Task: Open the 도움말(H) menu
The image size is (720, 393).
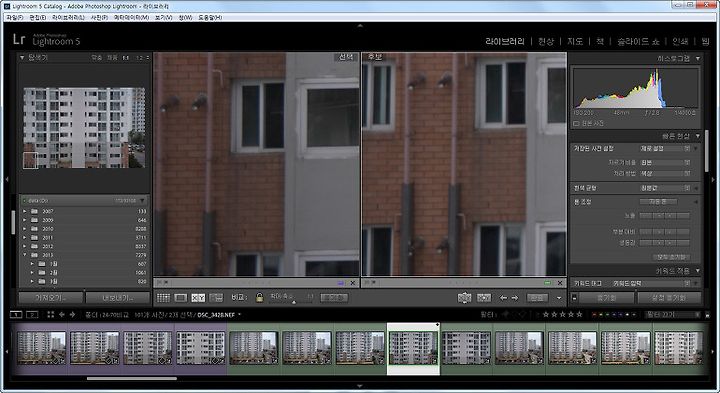Action: point(210,17)
